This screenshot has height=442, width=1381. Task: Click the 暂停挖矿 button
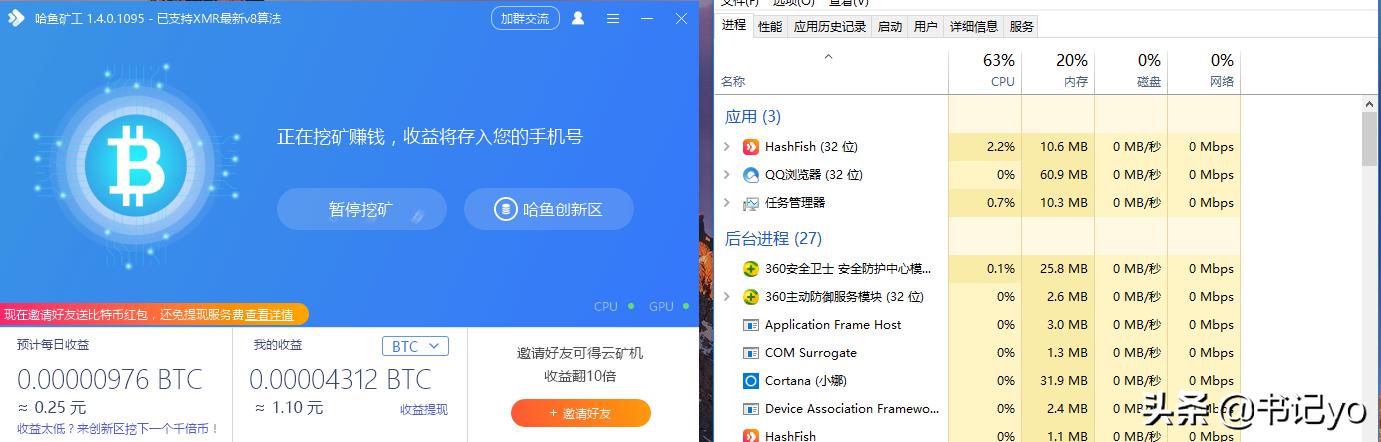[361, 210]
